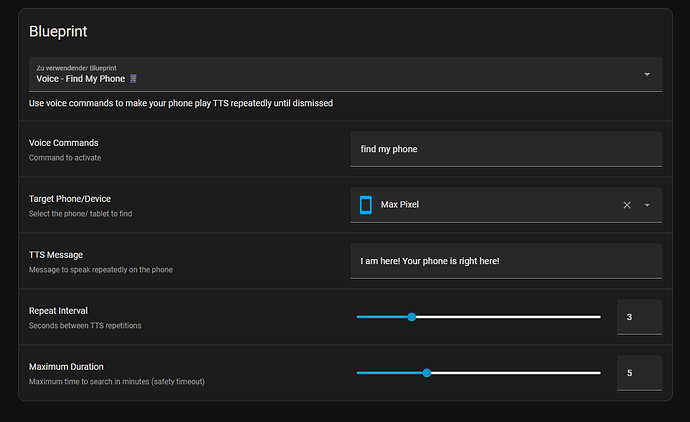This screenshot has width=690, height=422.
Task: Click the Repeat Interval slider track's right end
Action: coord(598,317)
